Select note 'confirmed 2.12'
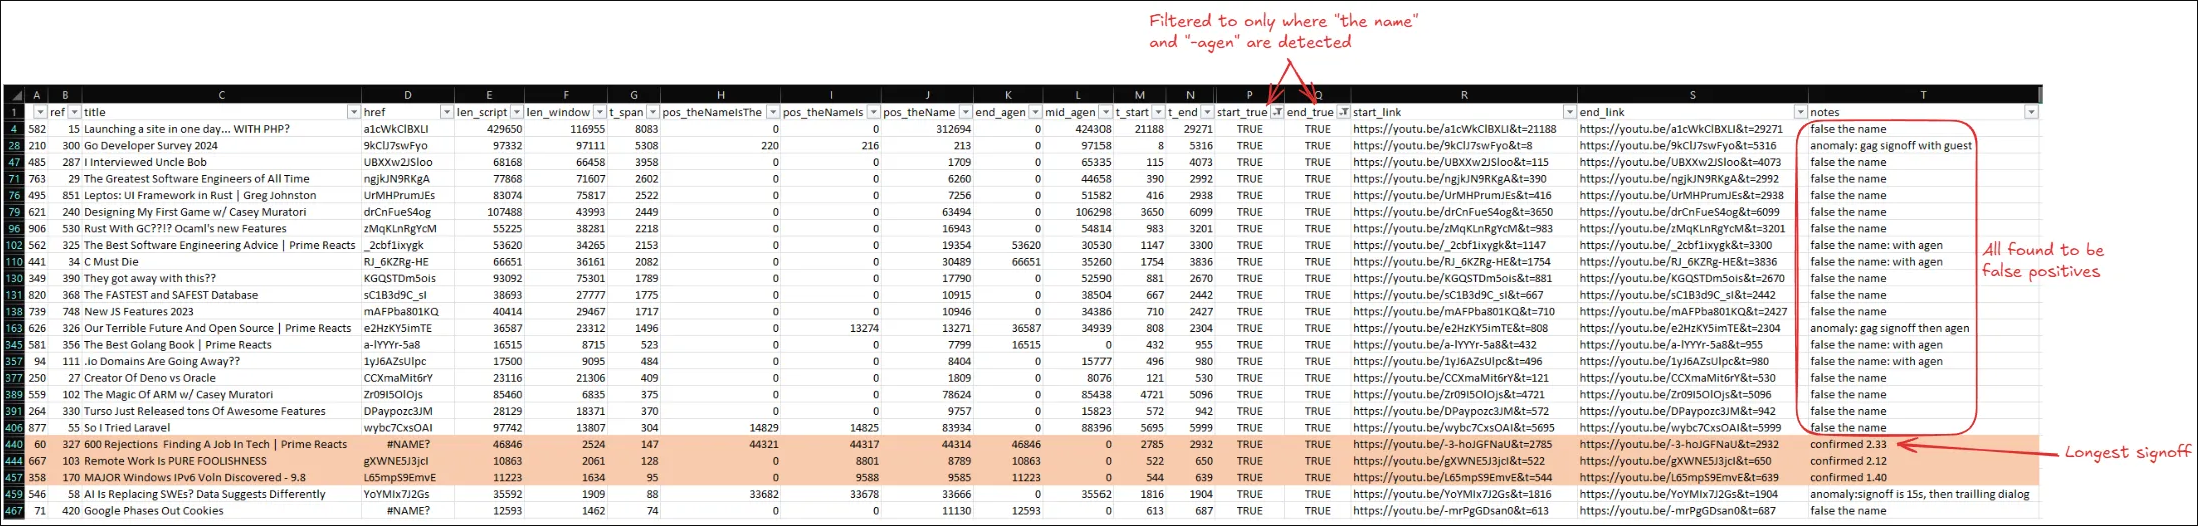This screenshot has width=2198, height=526. coord(1923,461)
